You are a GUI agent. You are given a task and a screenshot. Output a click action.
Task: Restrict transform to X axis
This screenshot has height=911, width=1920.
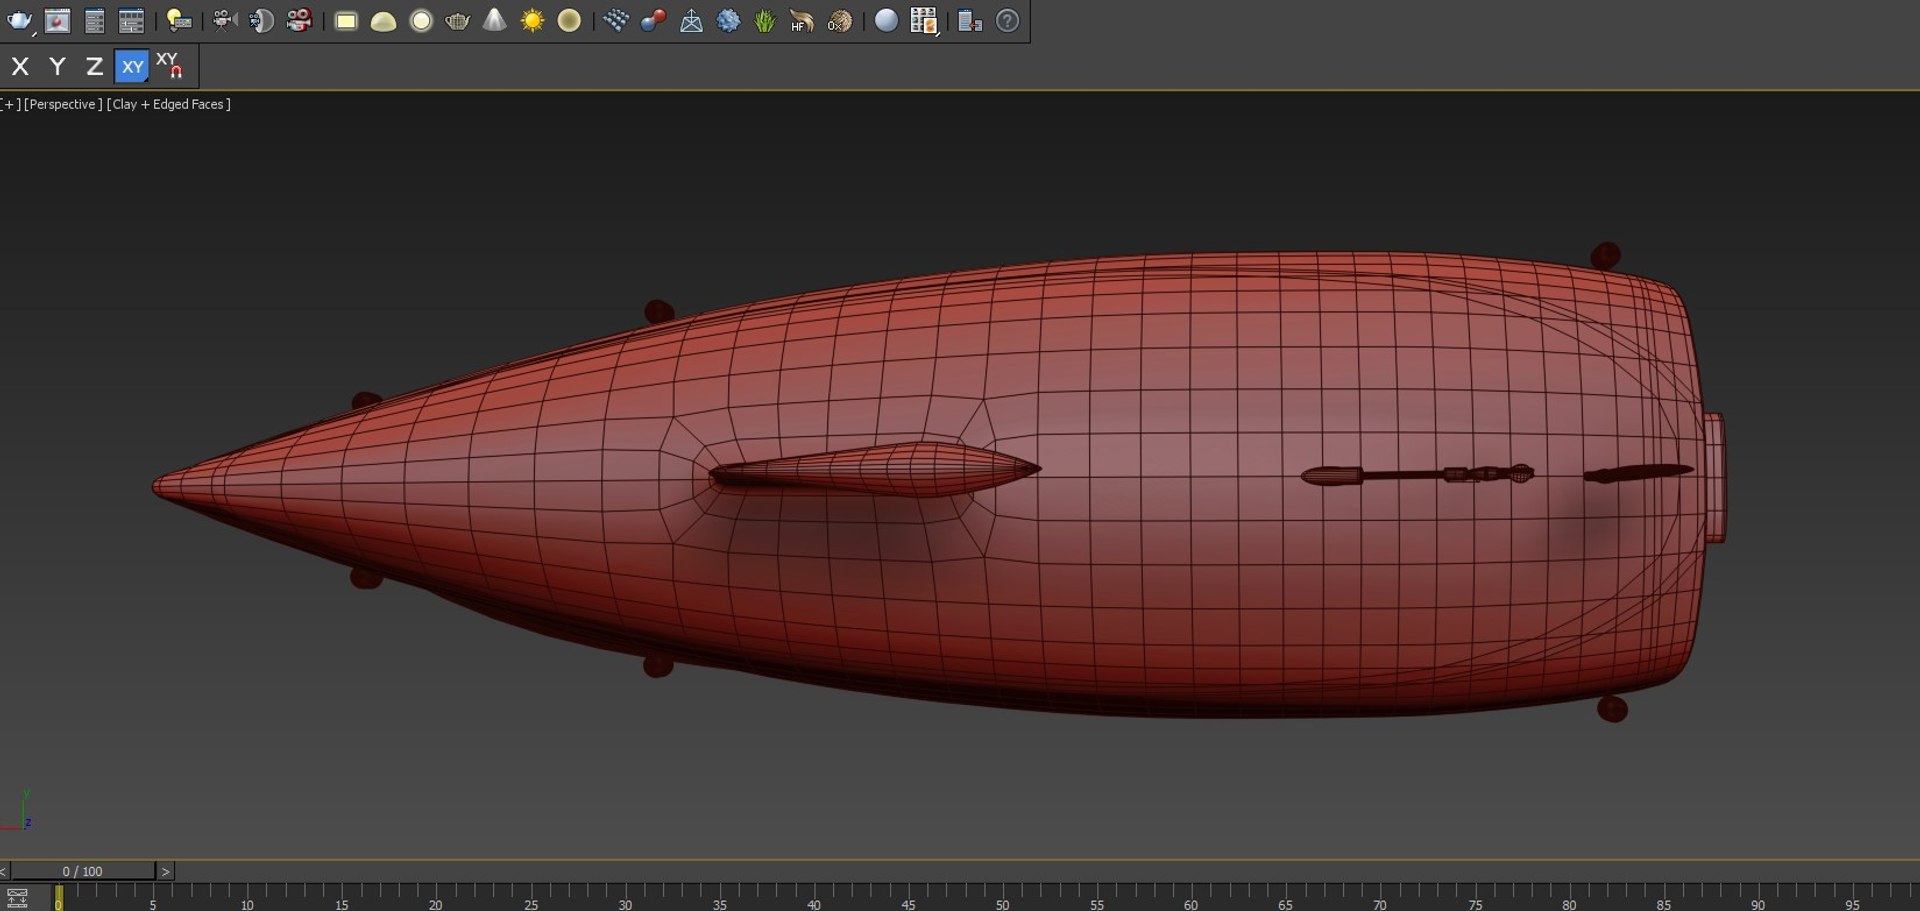tap(20, 67)
